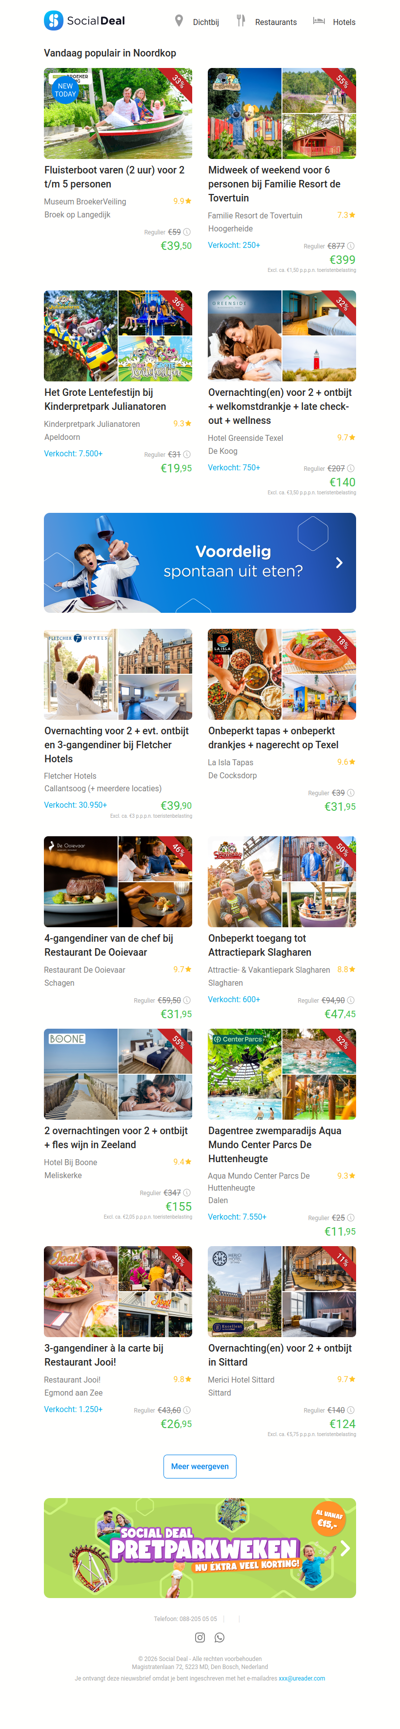This screenshot has width=400, height=1729.
Task: Click info icon beside Merici Hotel price €140
Action: click(351, 1410)
